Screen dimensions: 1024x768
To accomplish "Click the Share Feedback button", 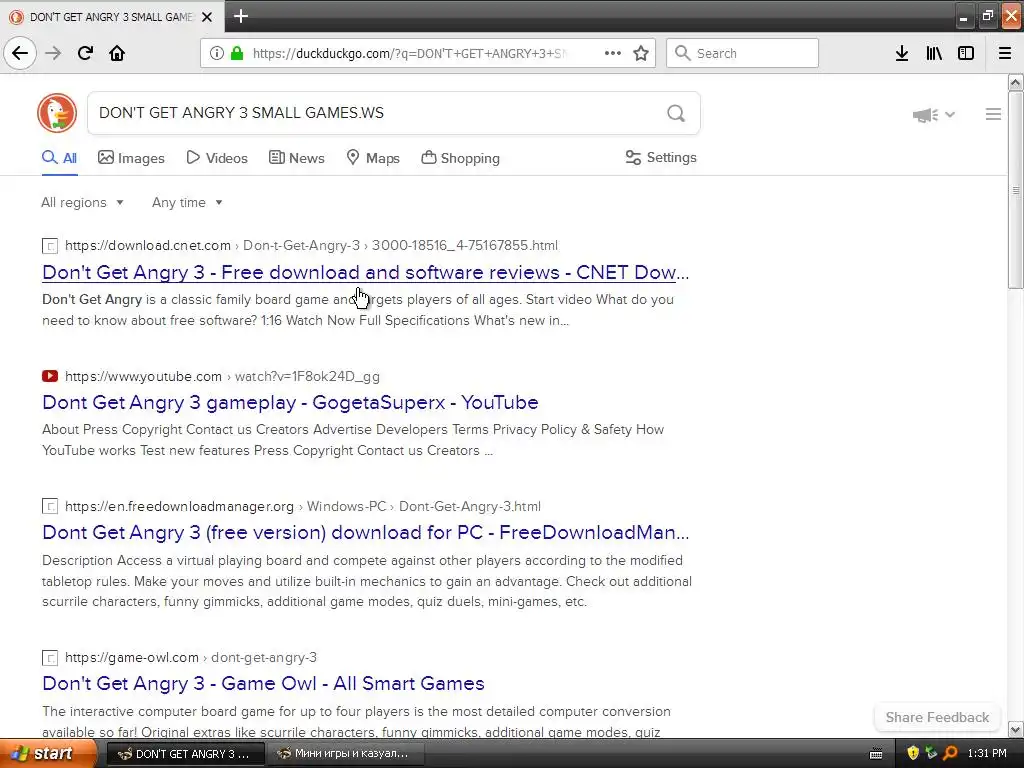I will tap(937, 717).
